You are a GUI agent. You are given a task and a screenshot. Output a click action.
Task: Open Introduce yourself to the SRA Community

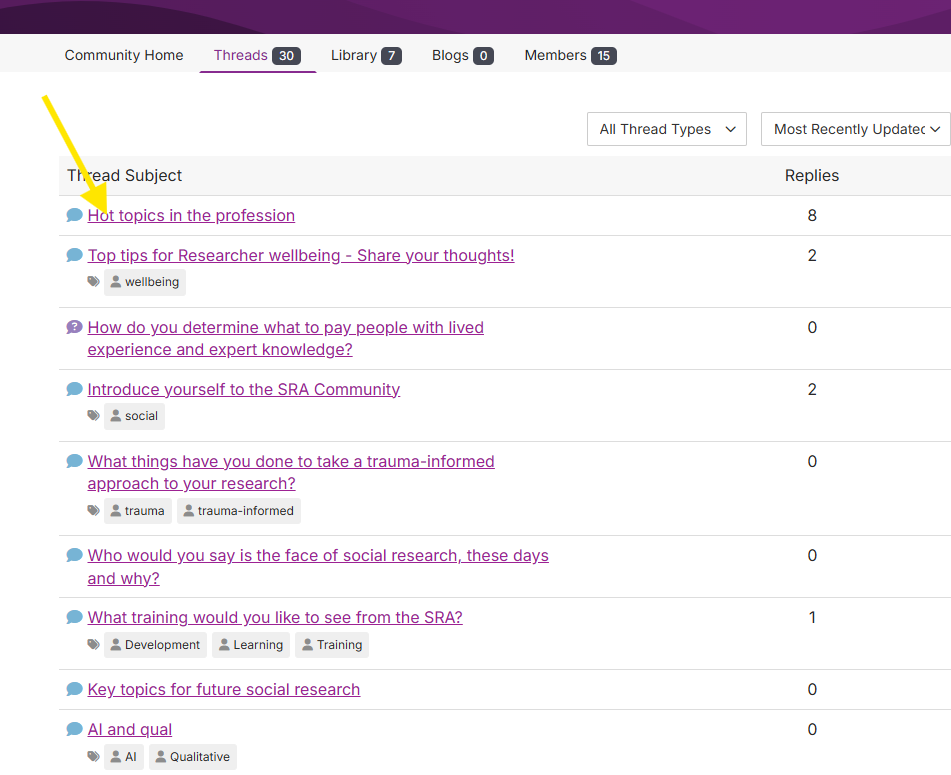(244, 389)
